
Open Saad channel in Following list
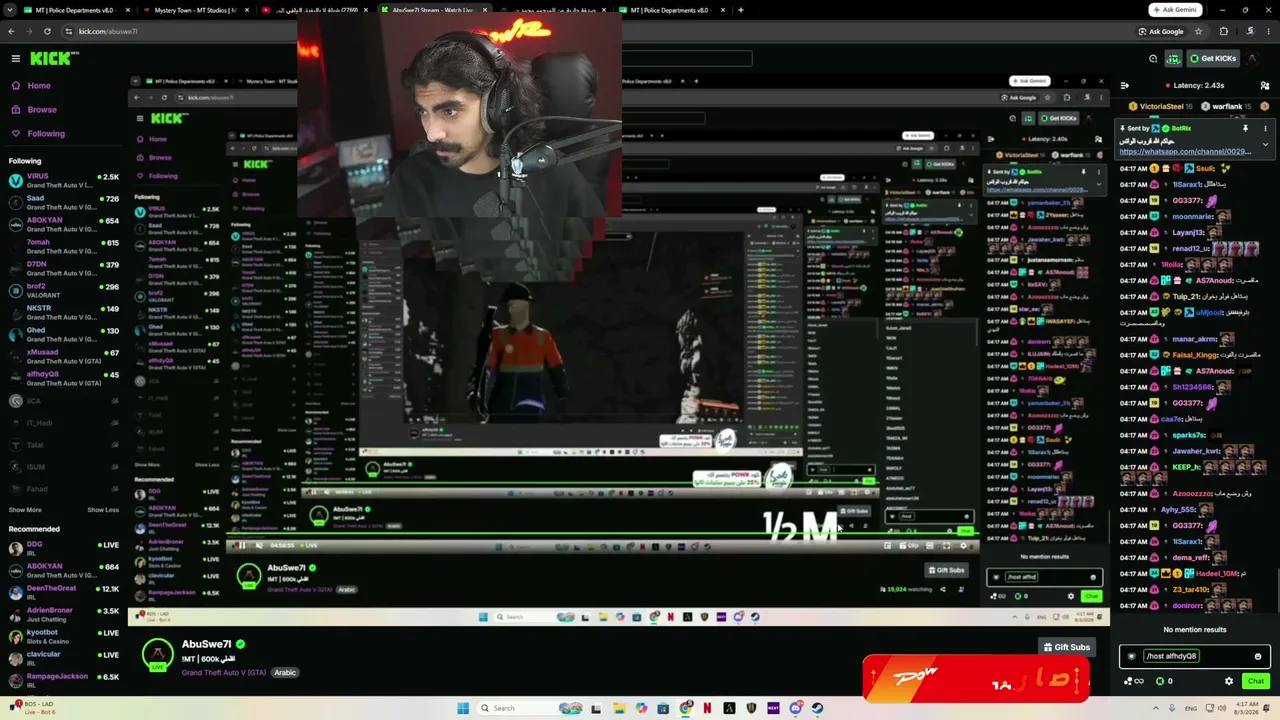(x=63, y=203)
